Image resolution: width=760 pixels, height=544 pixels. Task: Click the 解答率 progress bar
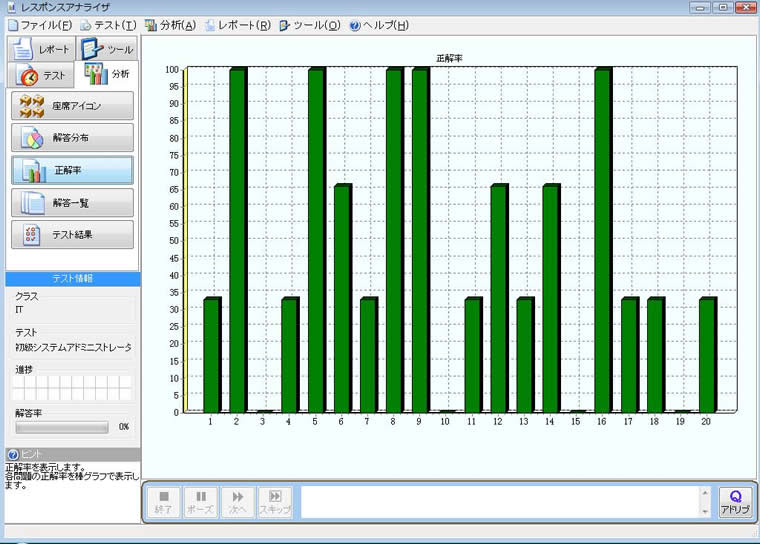pyautogui.click(x=62, y=427)
